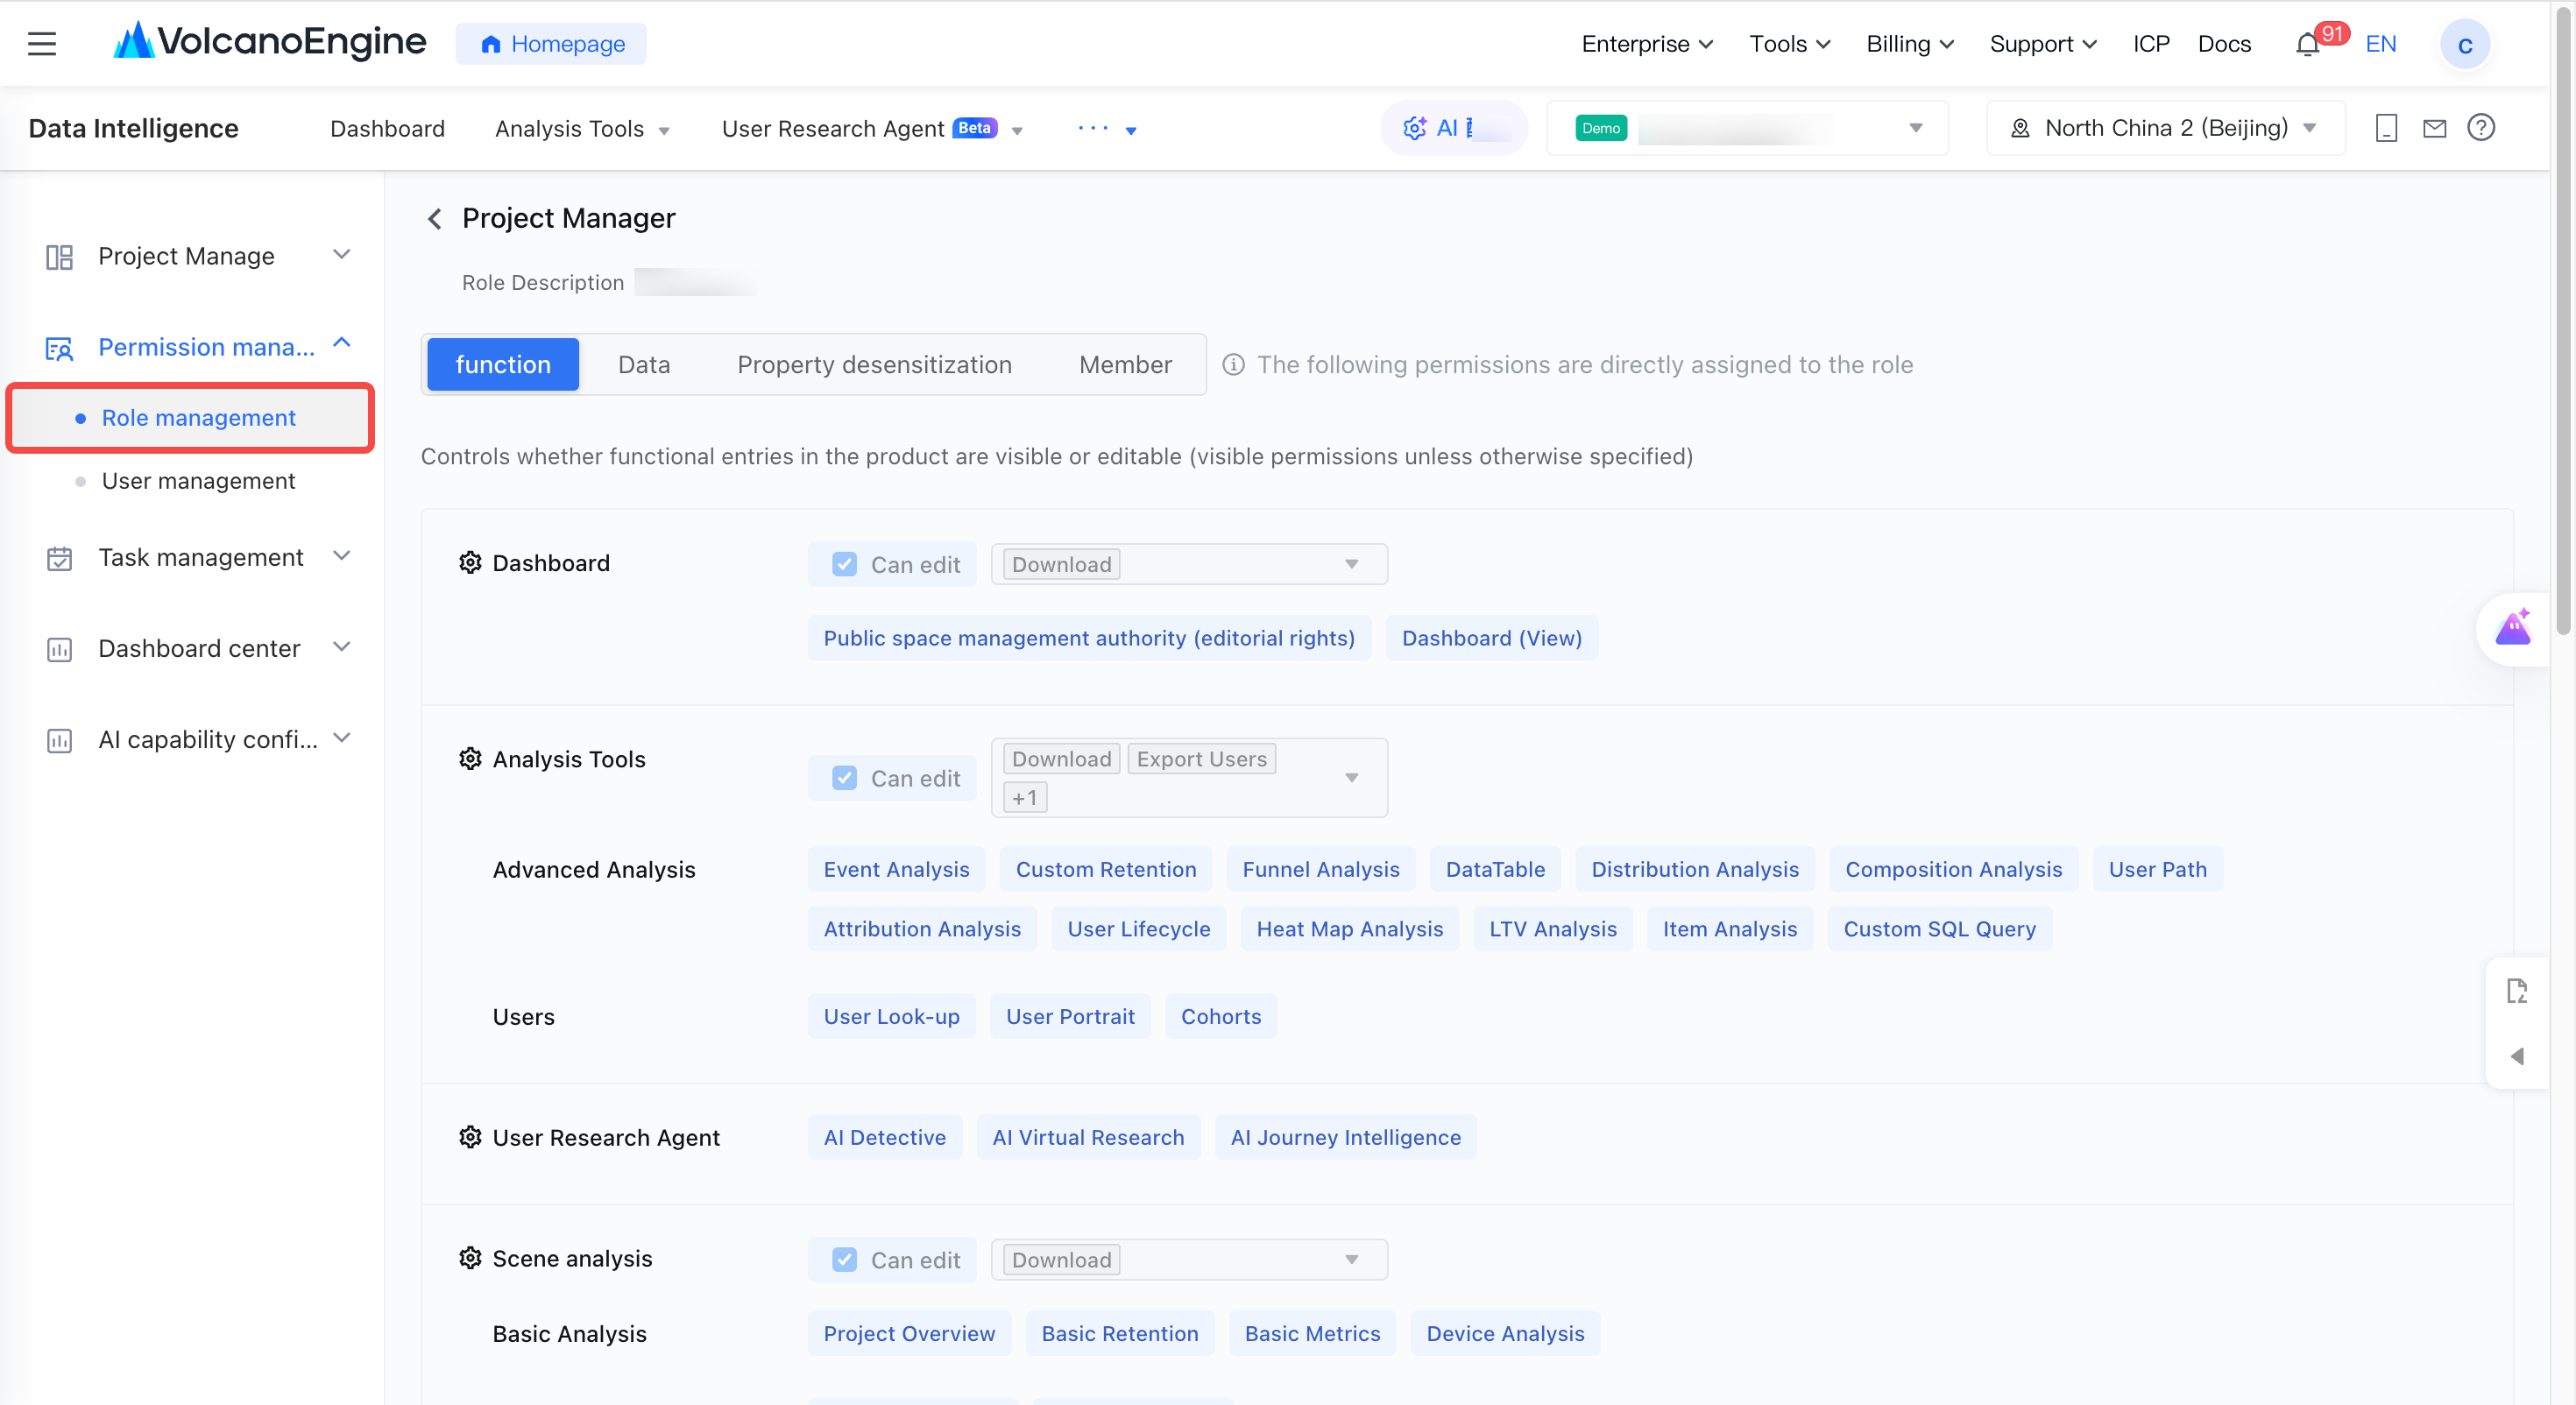Screen dimensions: 2576x1405
Task: Switch to the Member tab
Action: pos(1125,365)
